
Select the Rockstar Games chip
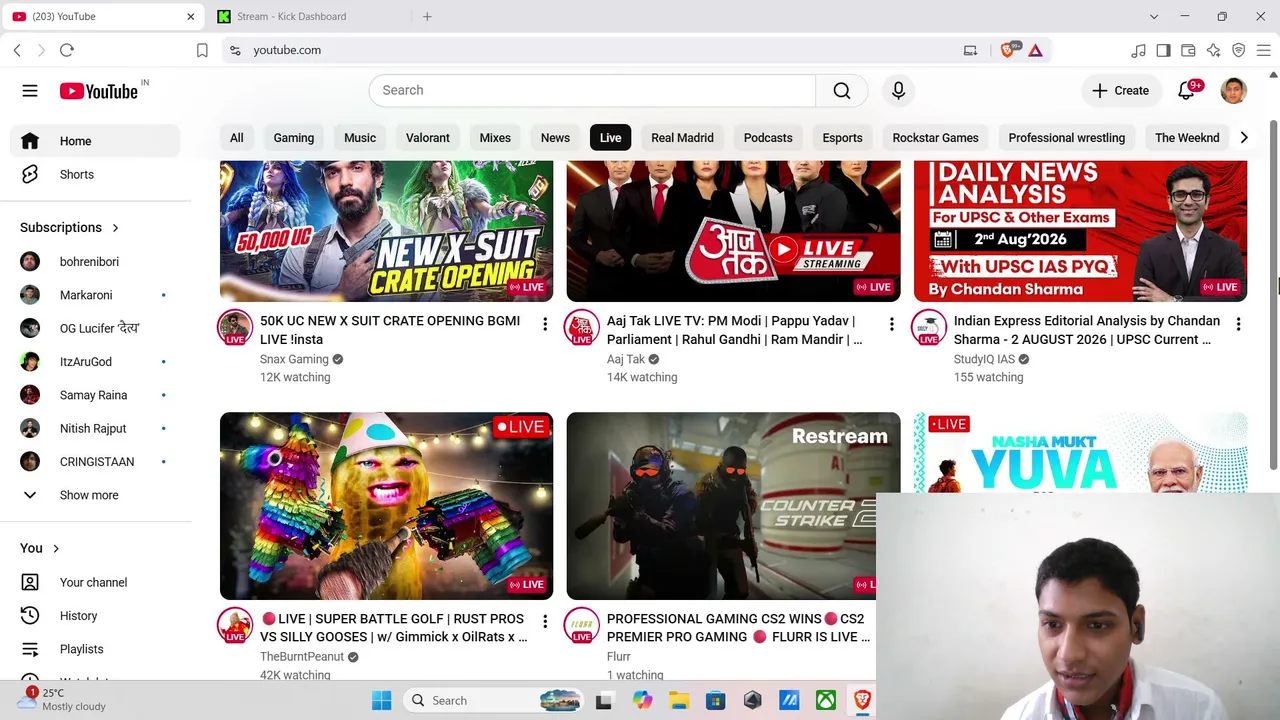(x=935, y=138)
